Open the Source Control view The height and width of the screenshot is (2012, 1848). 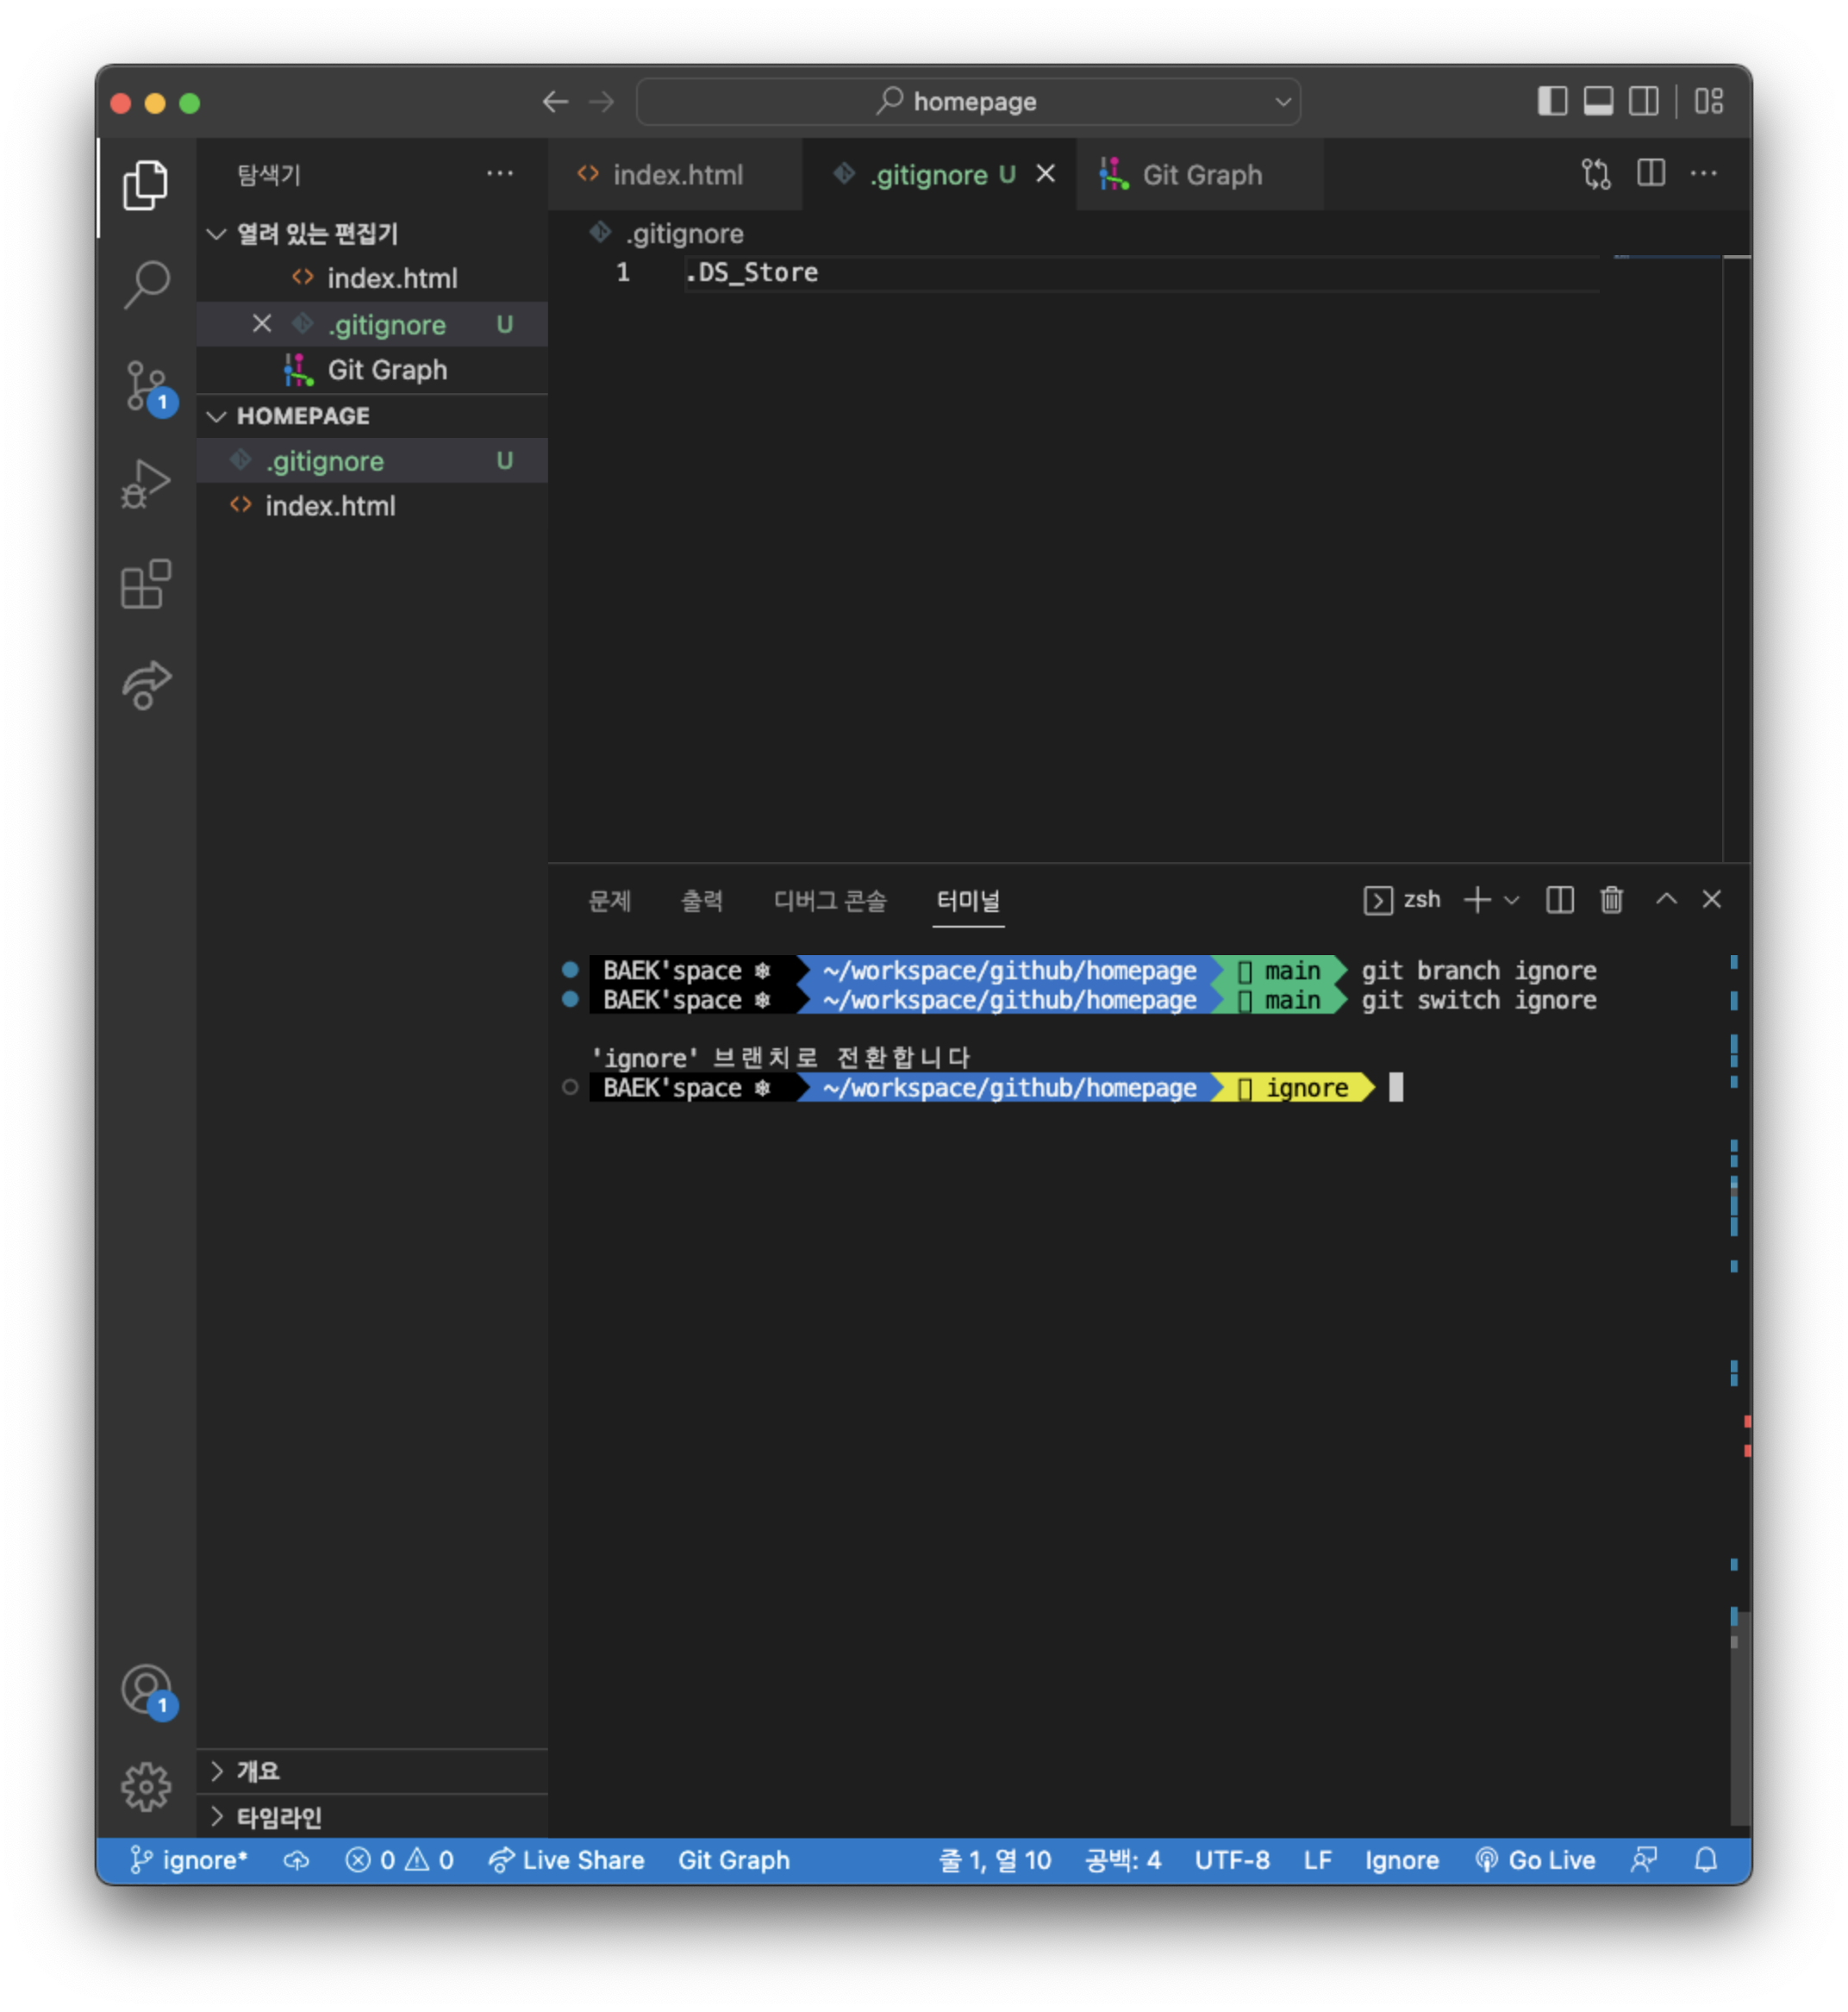[147, 385]
